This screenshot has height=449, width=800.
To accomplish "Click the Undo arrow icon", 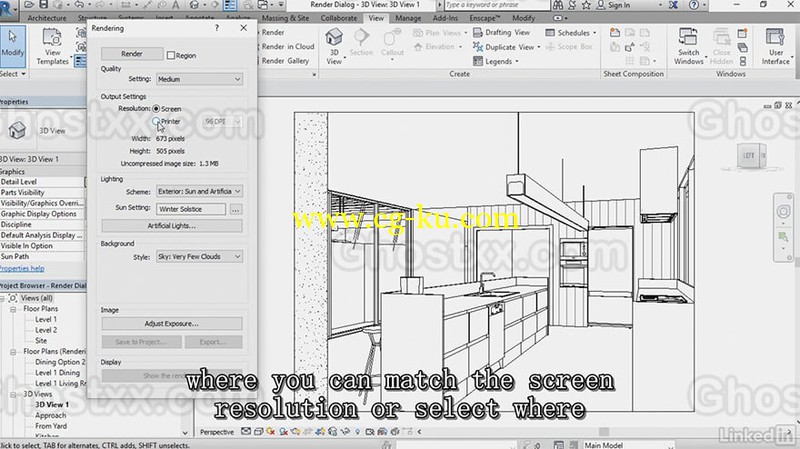I will [79, 5].
